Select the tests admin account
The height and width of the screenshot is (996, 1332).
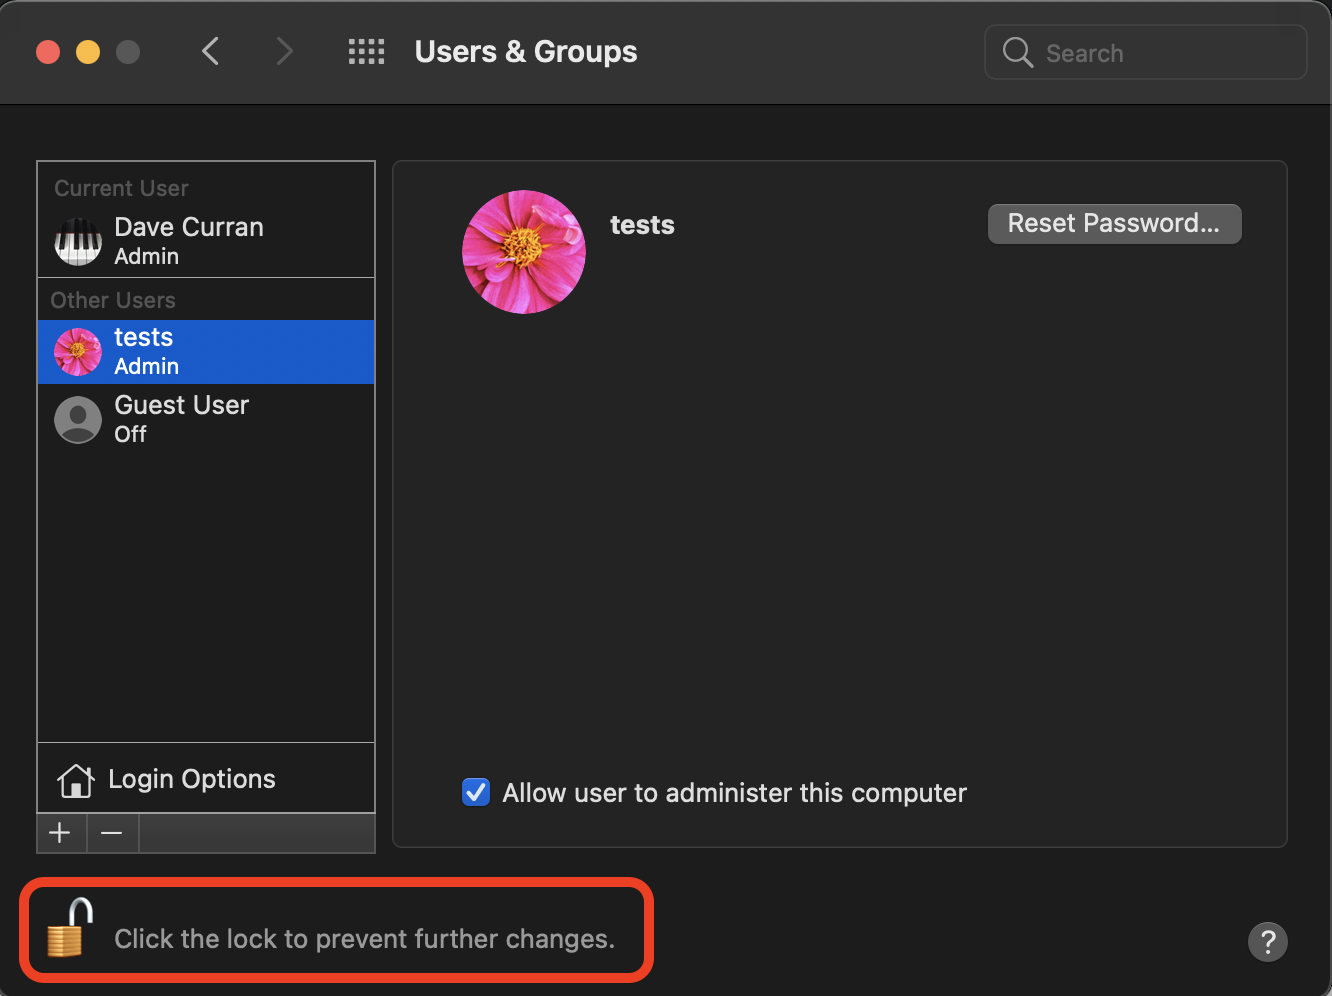(205, 352)
